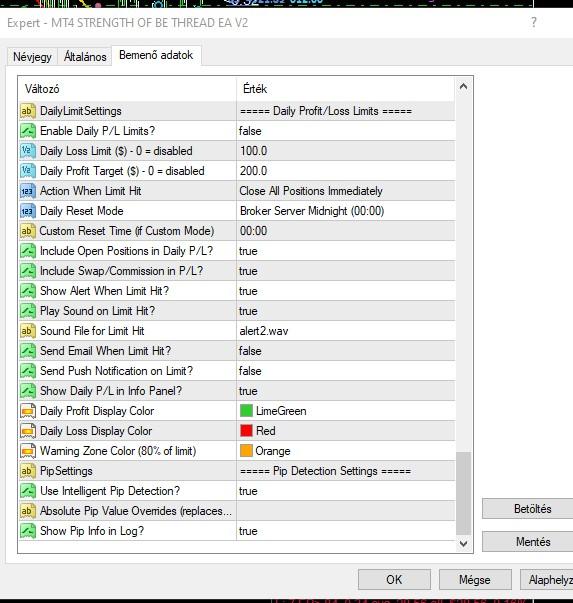This screenshot has width=573, height=603.
Task: Edit the Custom Reset Time value 00:00
Action: coord(346,231)
